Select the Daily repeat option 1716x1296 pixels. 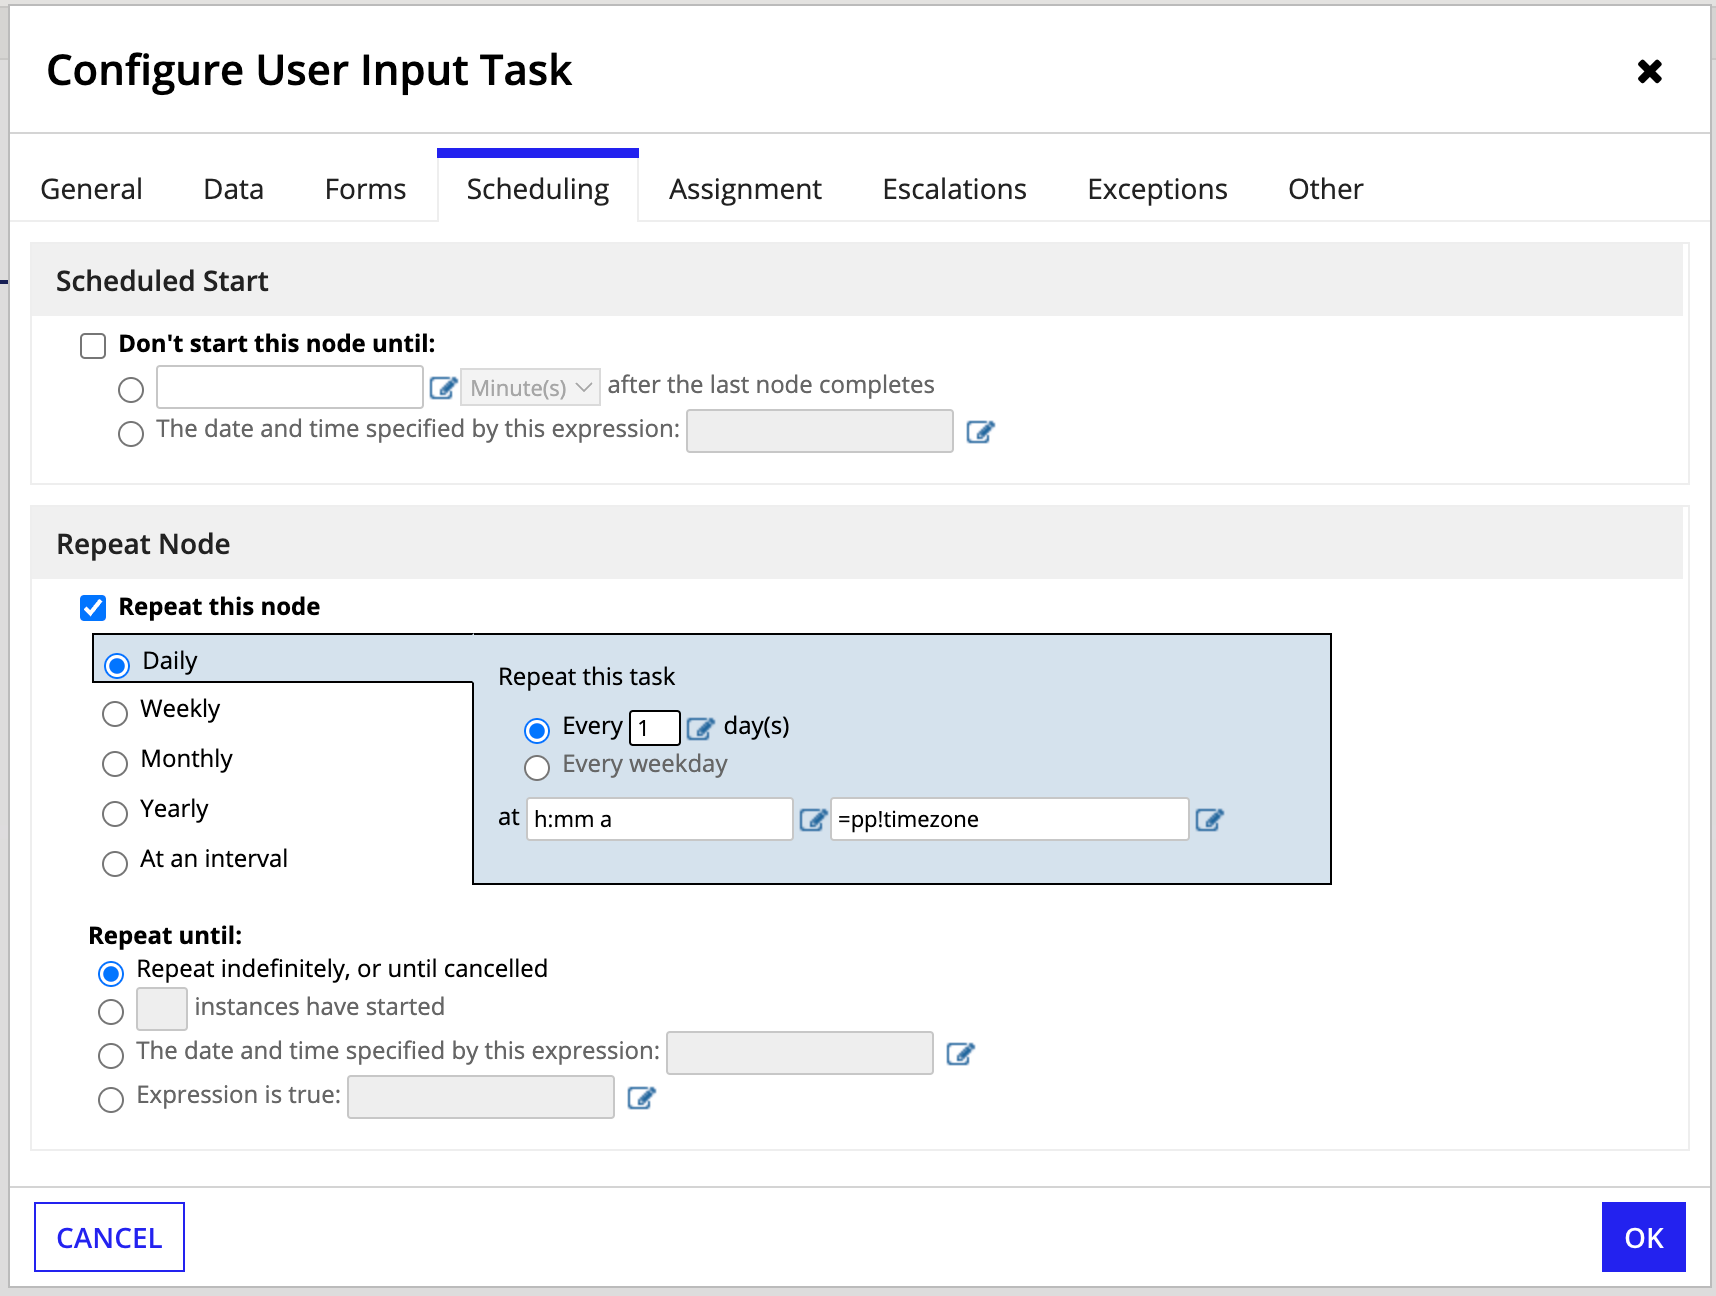[x=117, y=665]
